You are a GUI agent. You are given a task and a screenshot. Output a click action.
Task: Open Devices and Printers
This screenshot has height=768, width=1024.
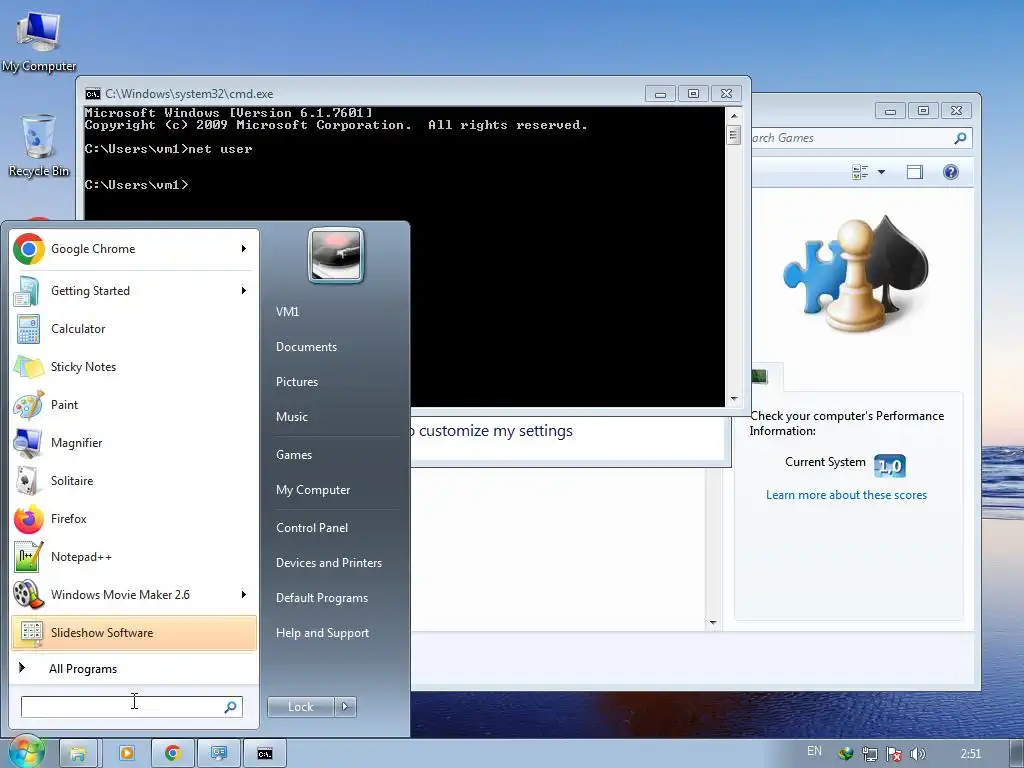(328, 563)
